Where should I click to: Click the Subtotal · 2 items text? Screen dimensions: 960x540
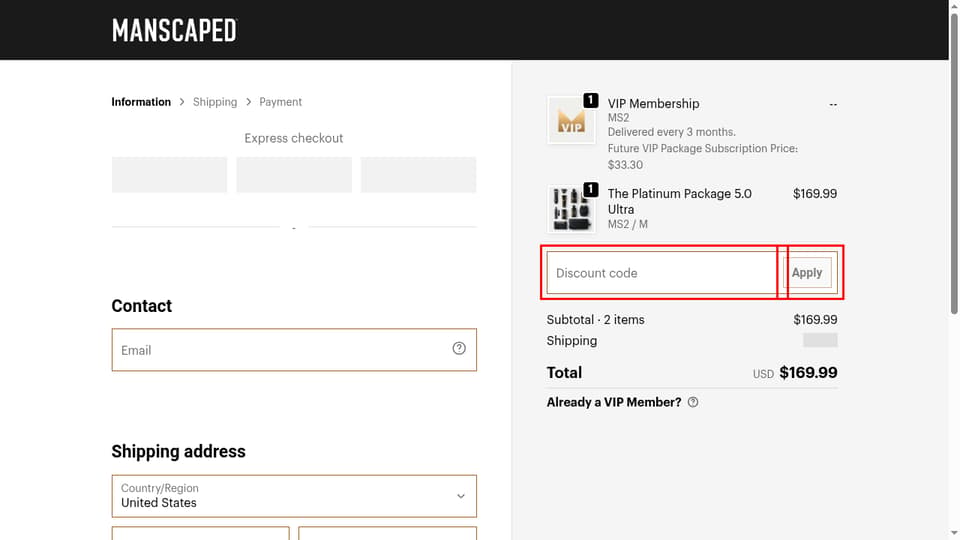coord(596,320)
